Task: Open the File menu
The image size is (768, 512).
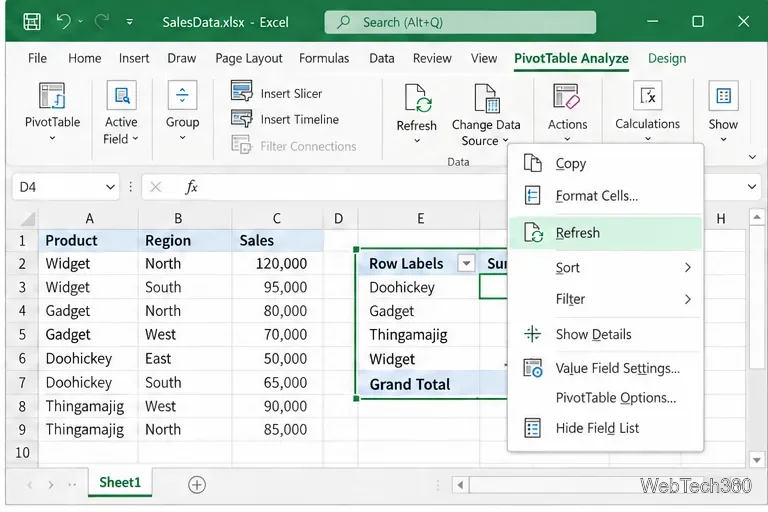Action: pos(37,58)
